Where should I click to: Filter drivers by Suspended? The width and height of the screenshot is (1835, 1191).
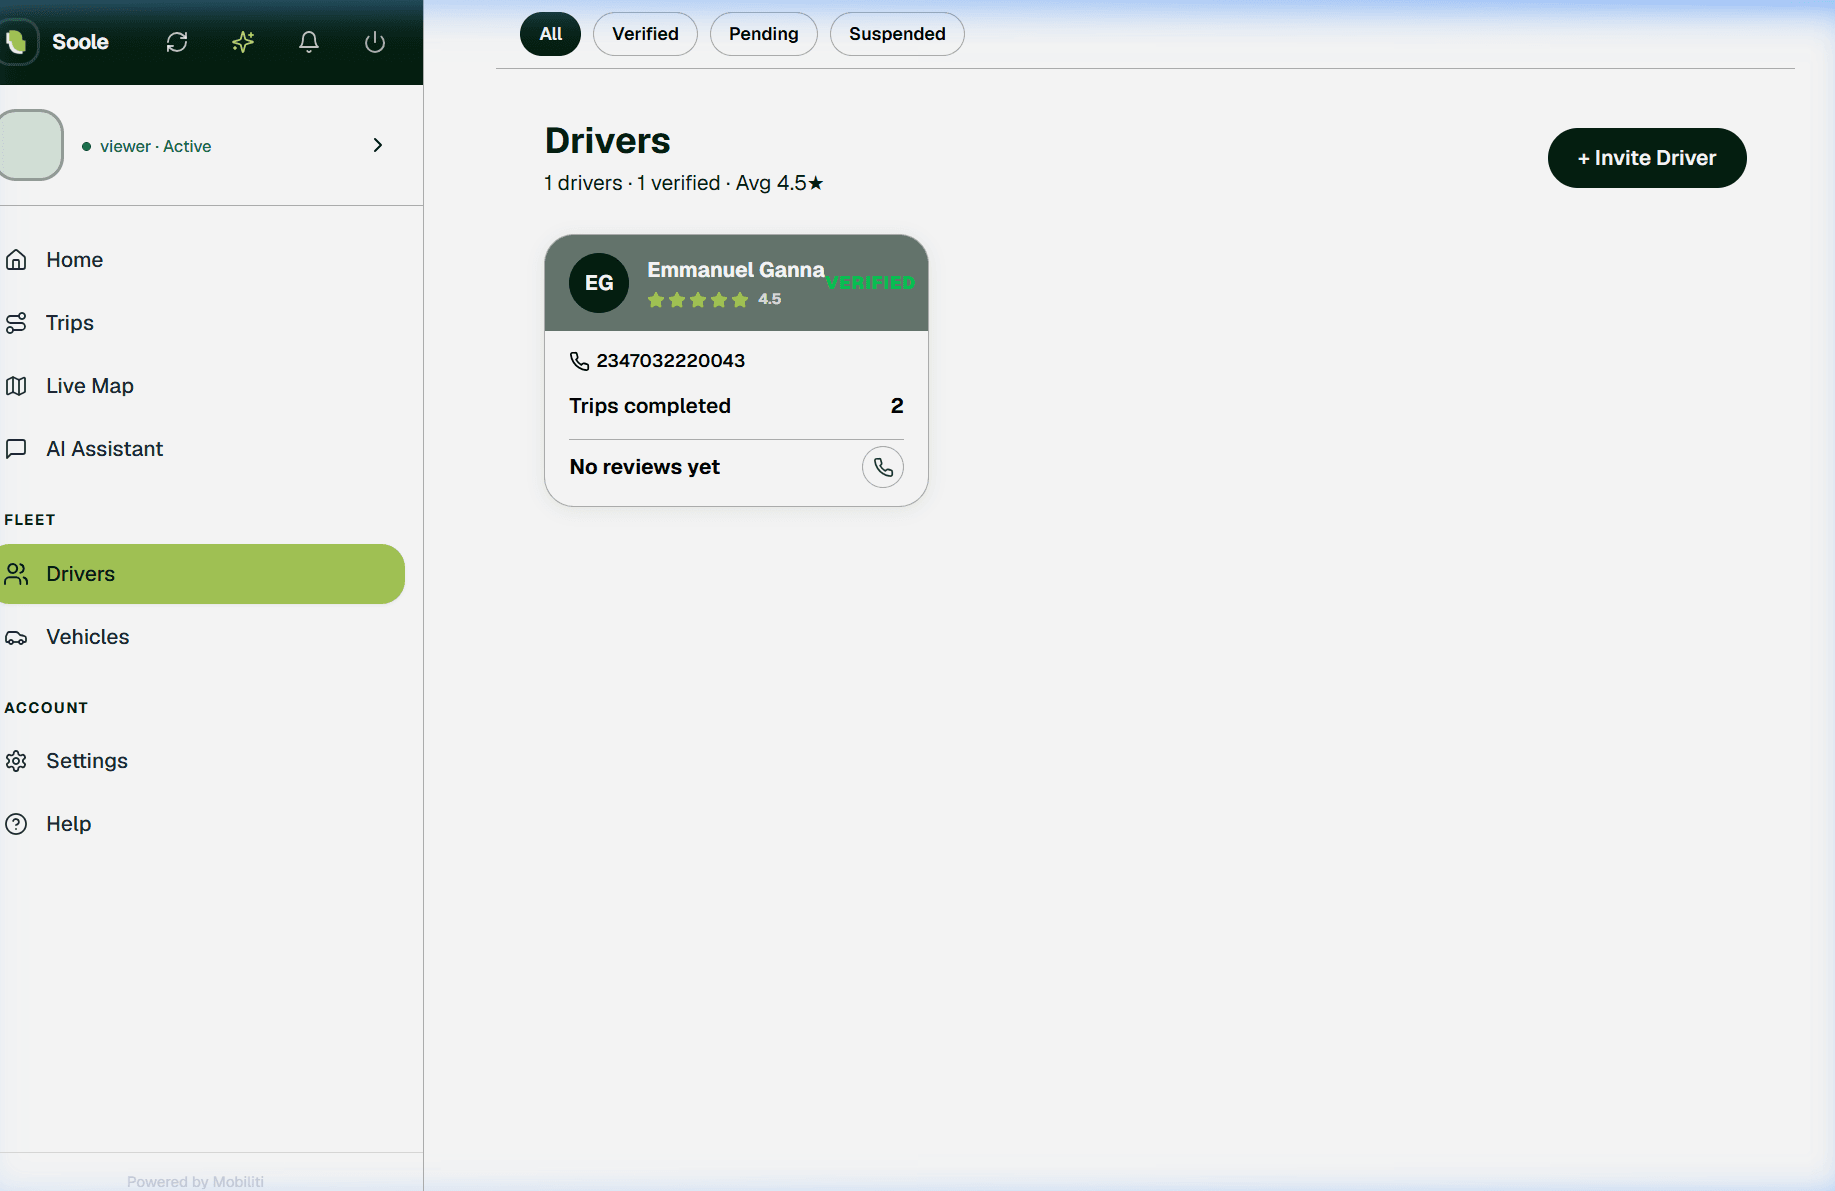tap(897, 34)
